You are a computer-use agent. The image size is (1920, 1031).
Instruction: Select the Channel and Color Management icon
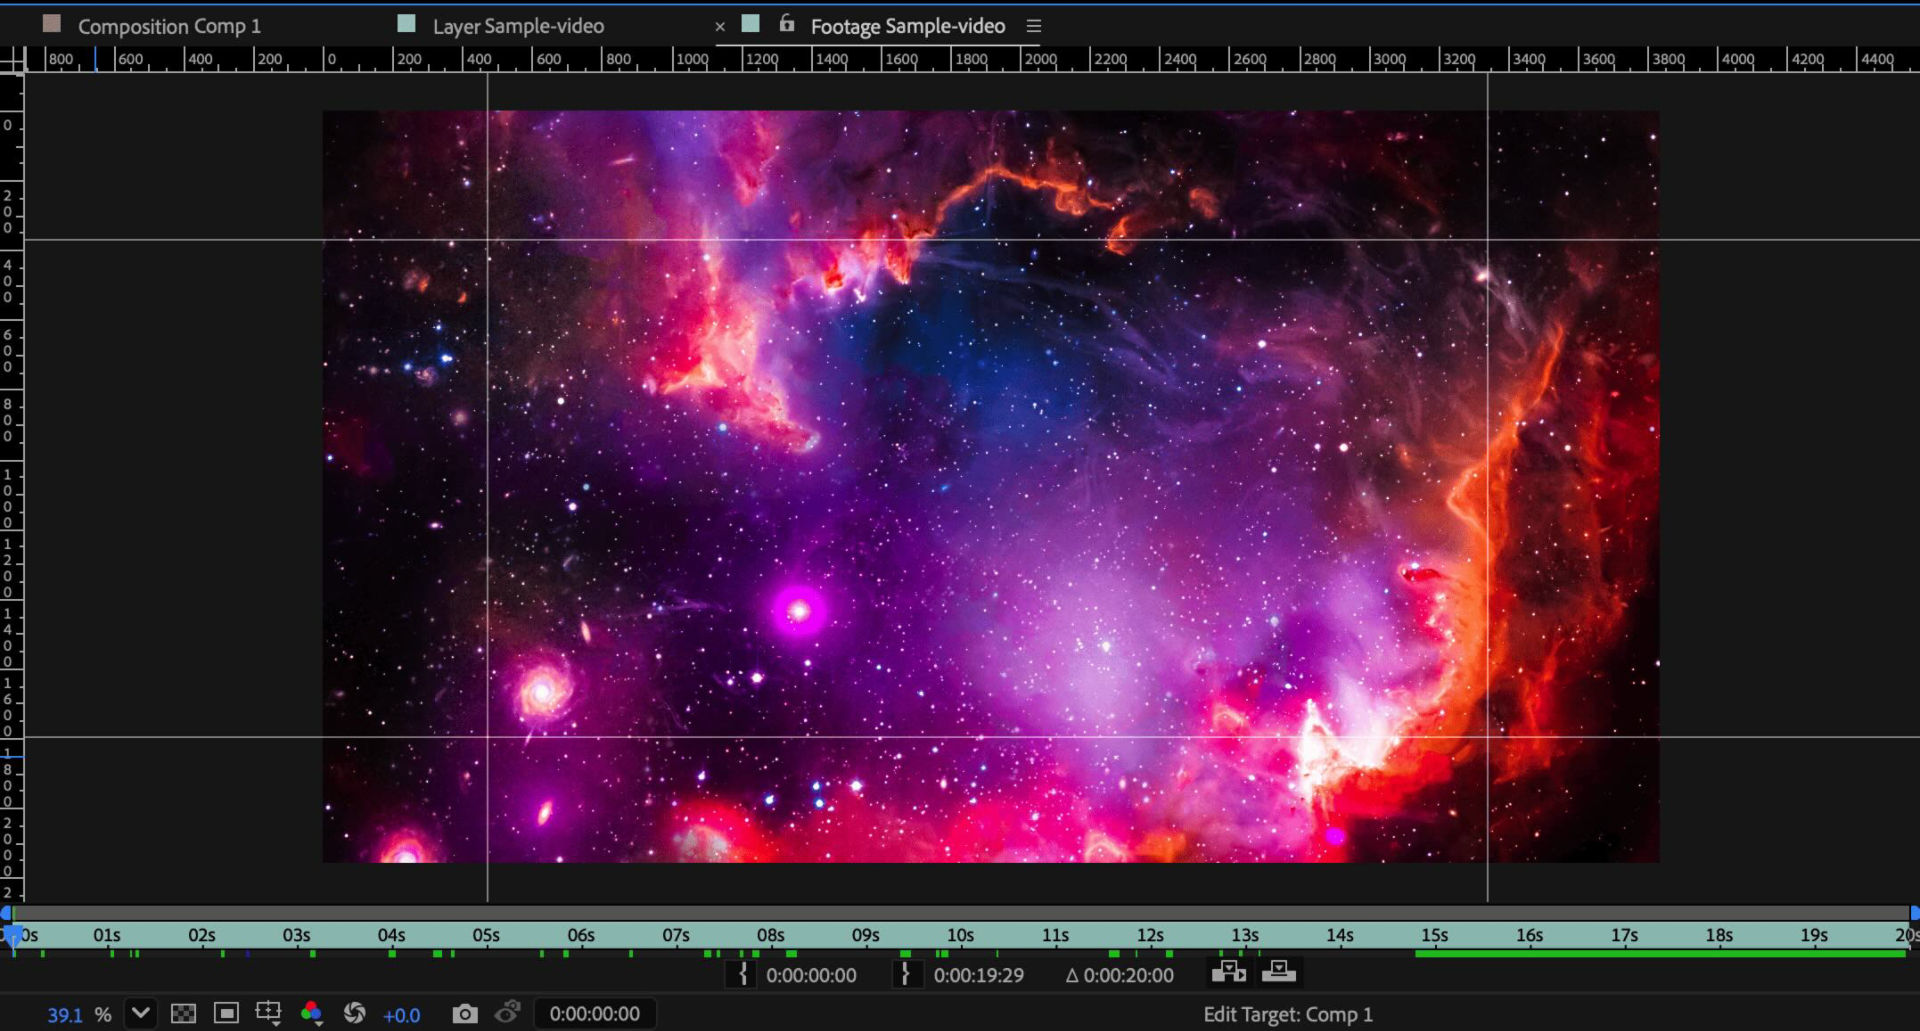coord(312,1013)
